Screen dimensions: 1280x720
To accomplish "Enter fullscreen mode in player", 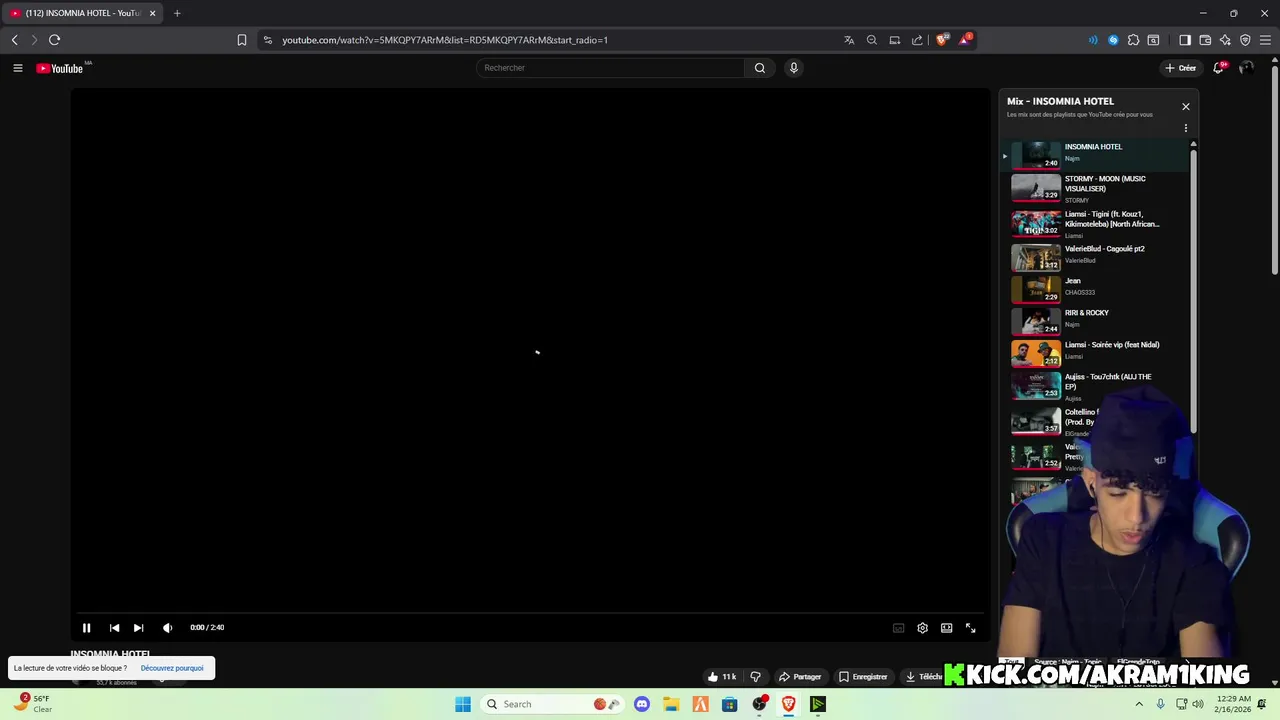I will pyautogui.click(x=970, y=628).
